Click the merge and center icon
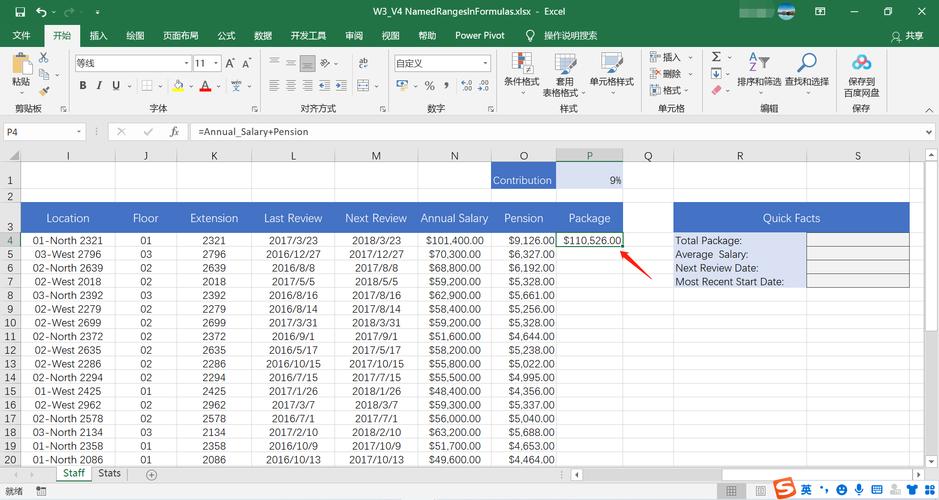 point(363,86)
